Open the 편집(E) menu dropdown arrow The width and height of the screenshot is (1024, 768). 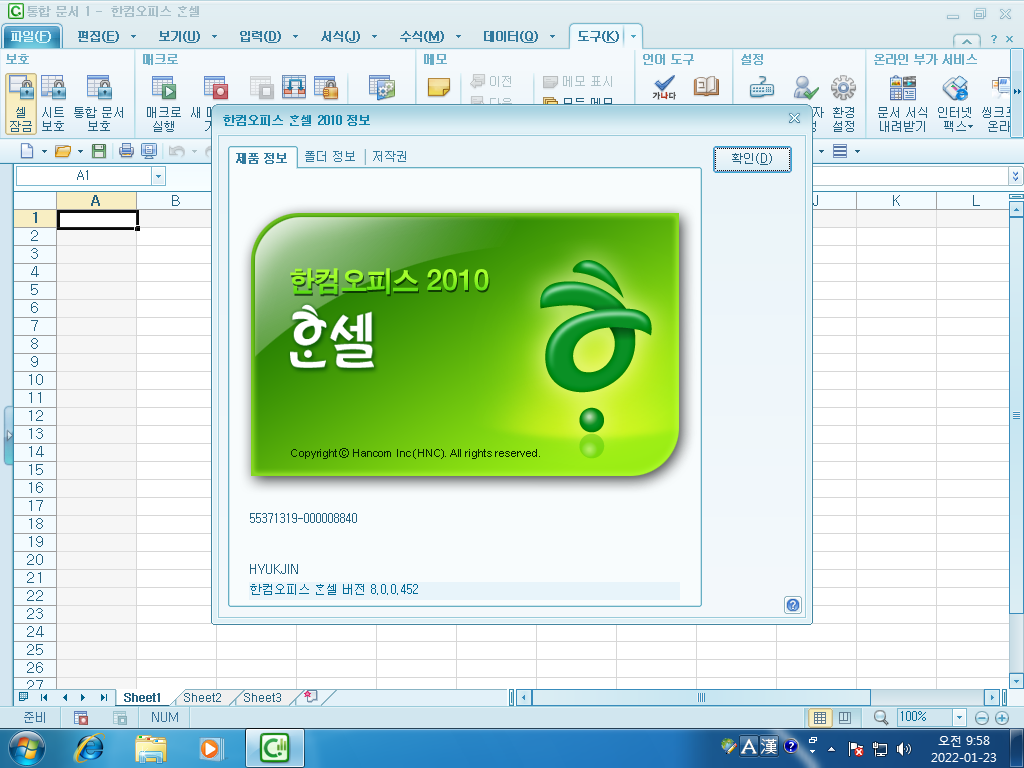click(x=133, y=37)
